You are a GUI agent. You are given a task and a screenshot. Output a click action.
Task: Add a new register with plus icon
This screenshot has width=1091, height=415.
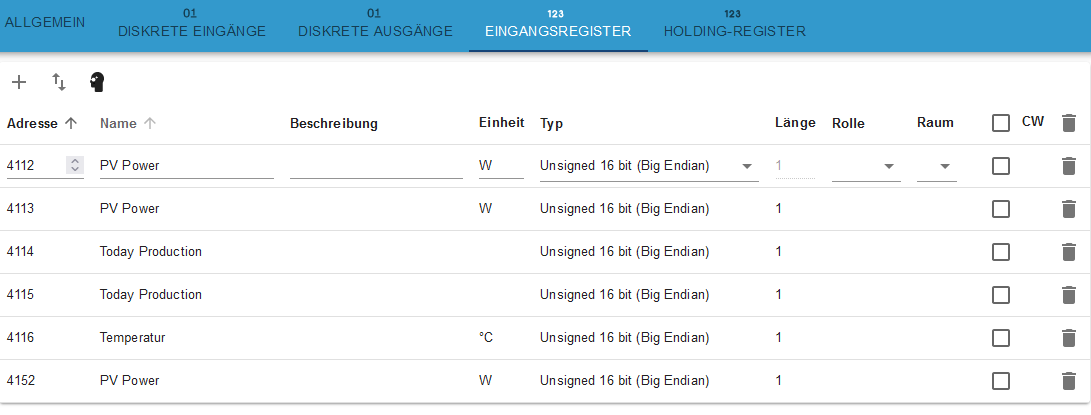(19, 82)
